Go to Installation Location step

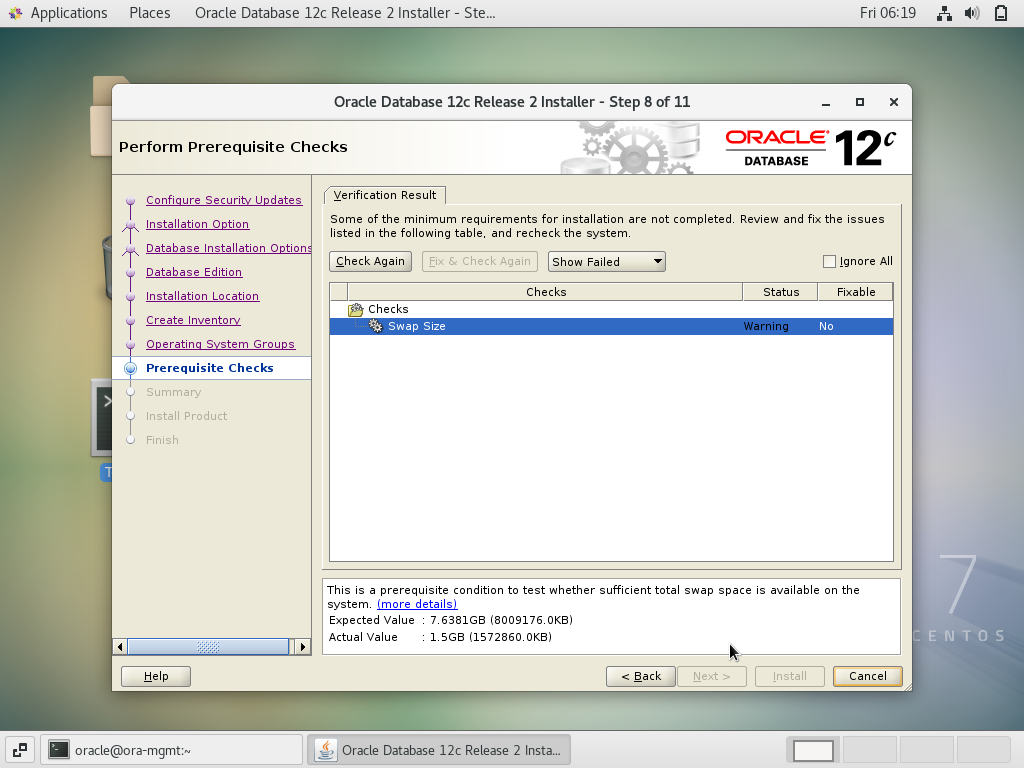click(x=202, y=296)
